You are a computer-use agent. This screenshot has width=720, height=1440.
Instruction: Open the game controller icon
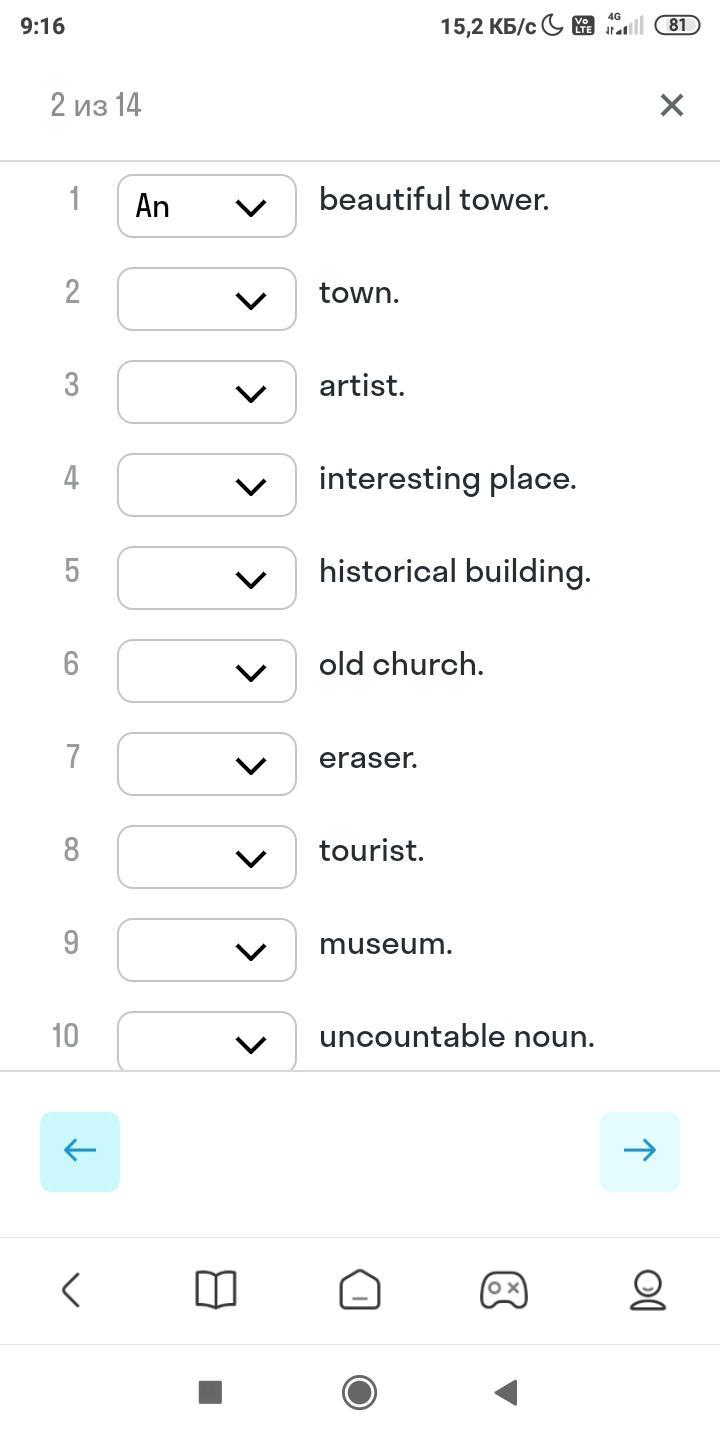[x=504, y=1290]
